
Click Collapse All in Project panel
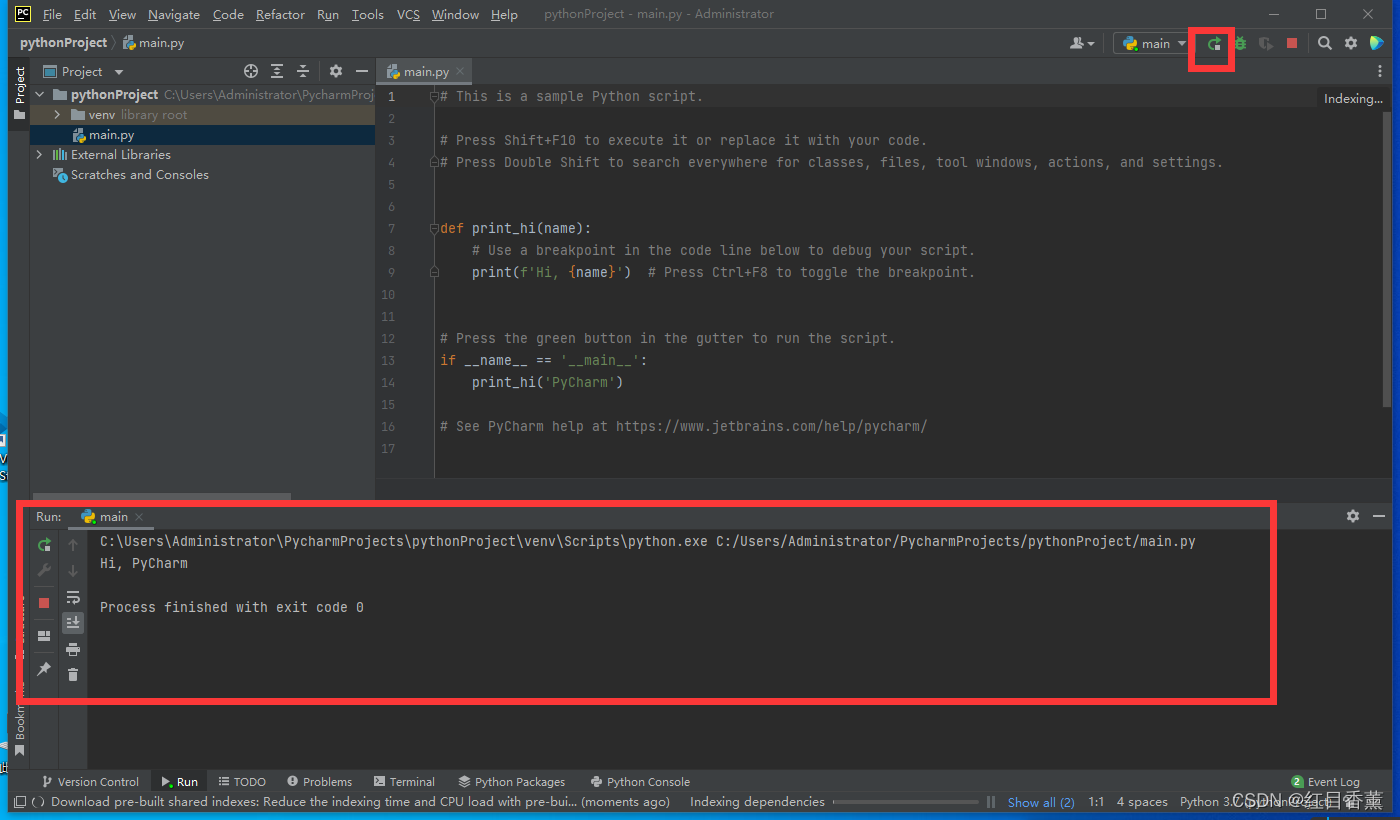(303, 72)
